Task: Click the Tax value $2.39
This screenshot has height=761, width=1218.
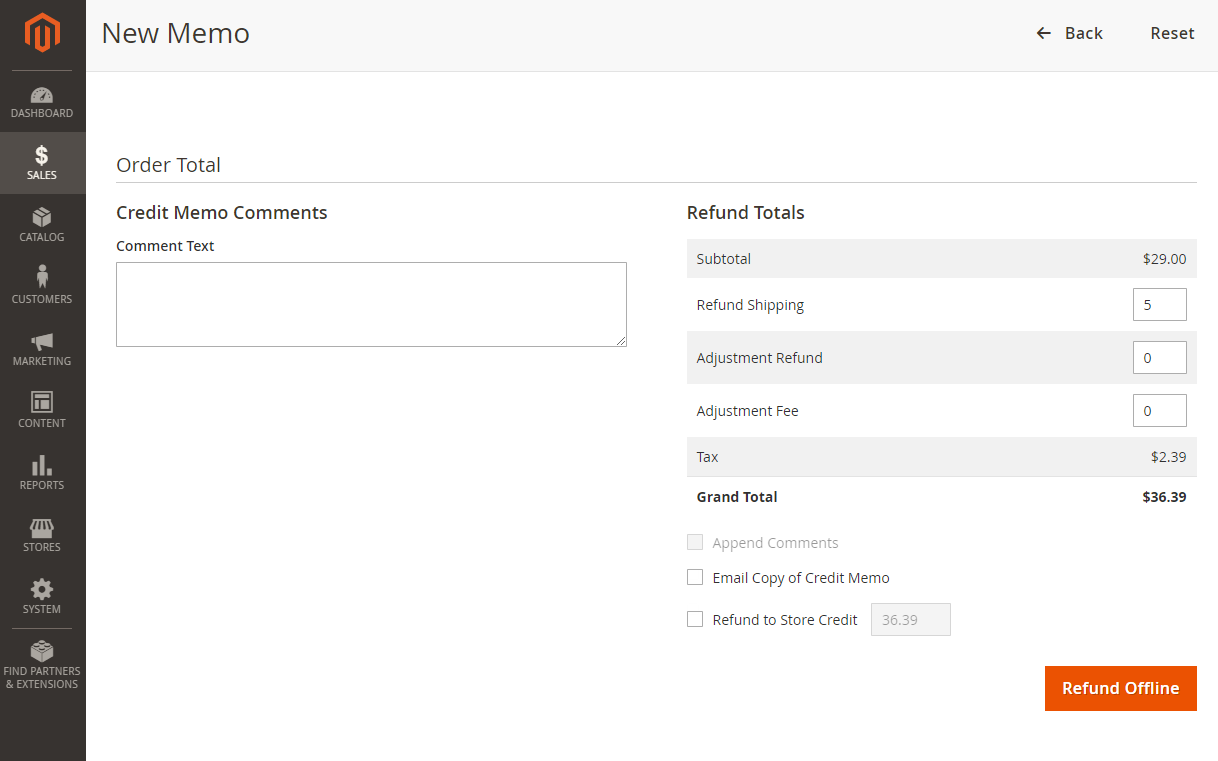Action: 1169,457
